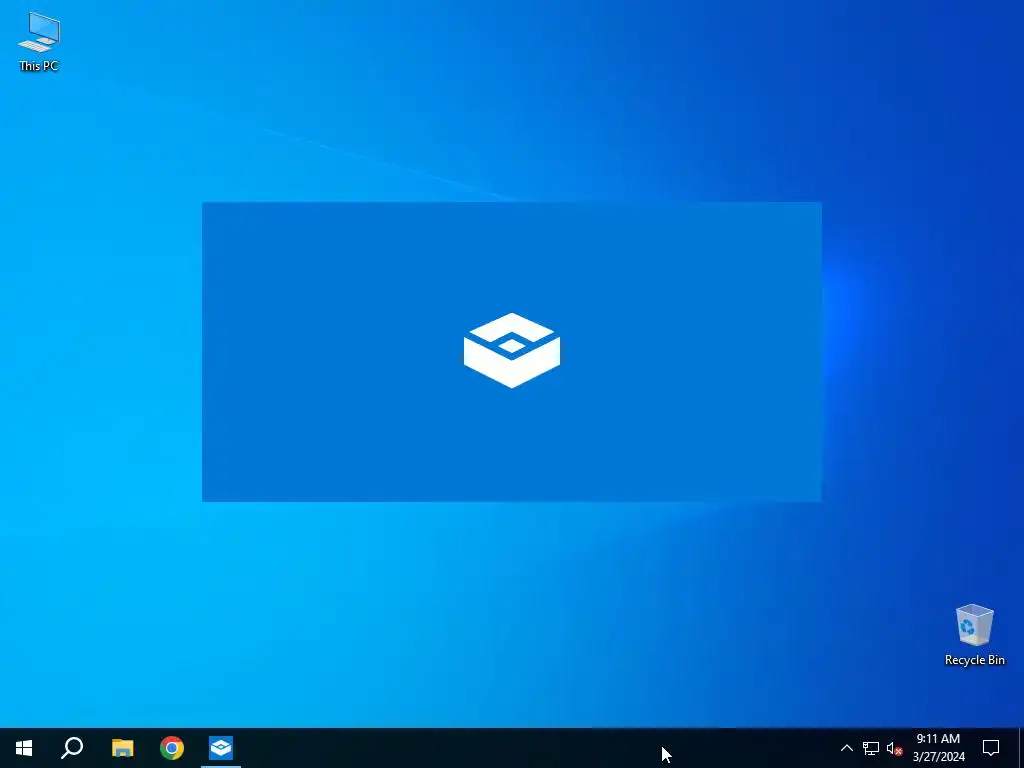1024x768 pixels.
Task: Open the Action Center notifications icon
Action: [x=991, y=748]
